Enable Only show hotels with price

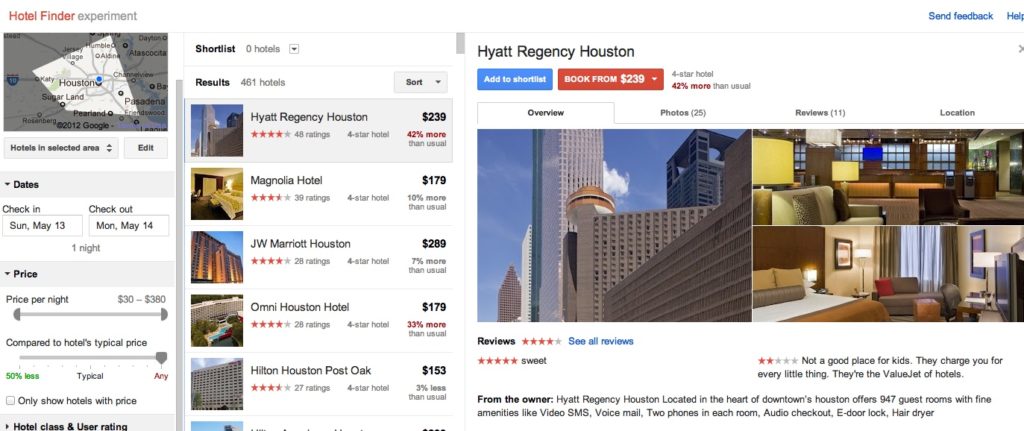[10, 401]
